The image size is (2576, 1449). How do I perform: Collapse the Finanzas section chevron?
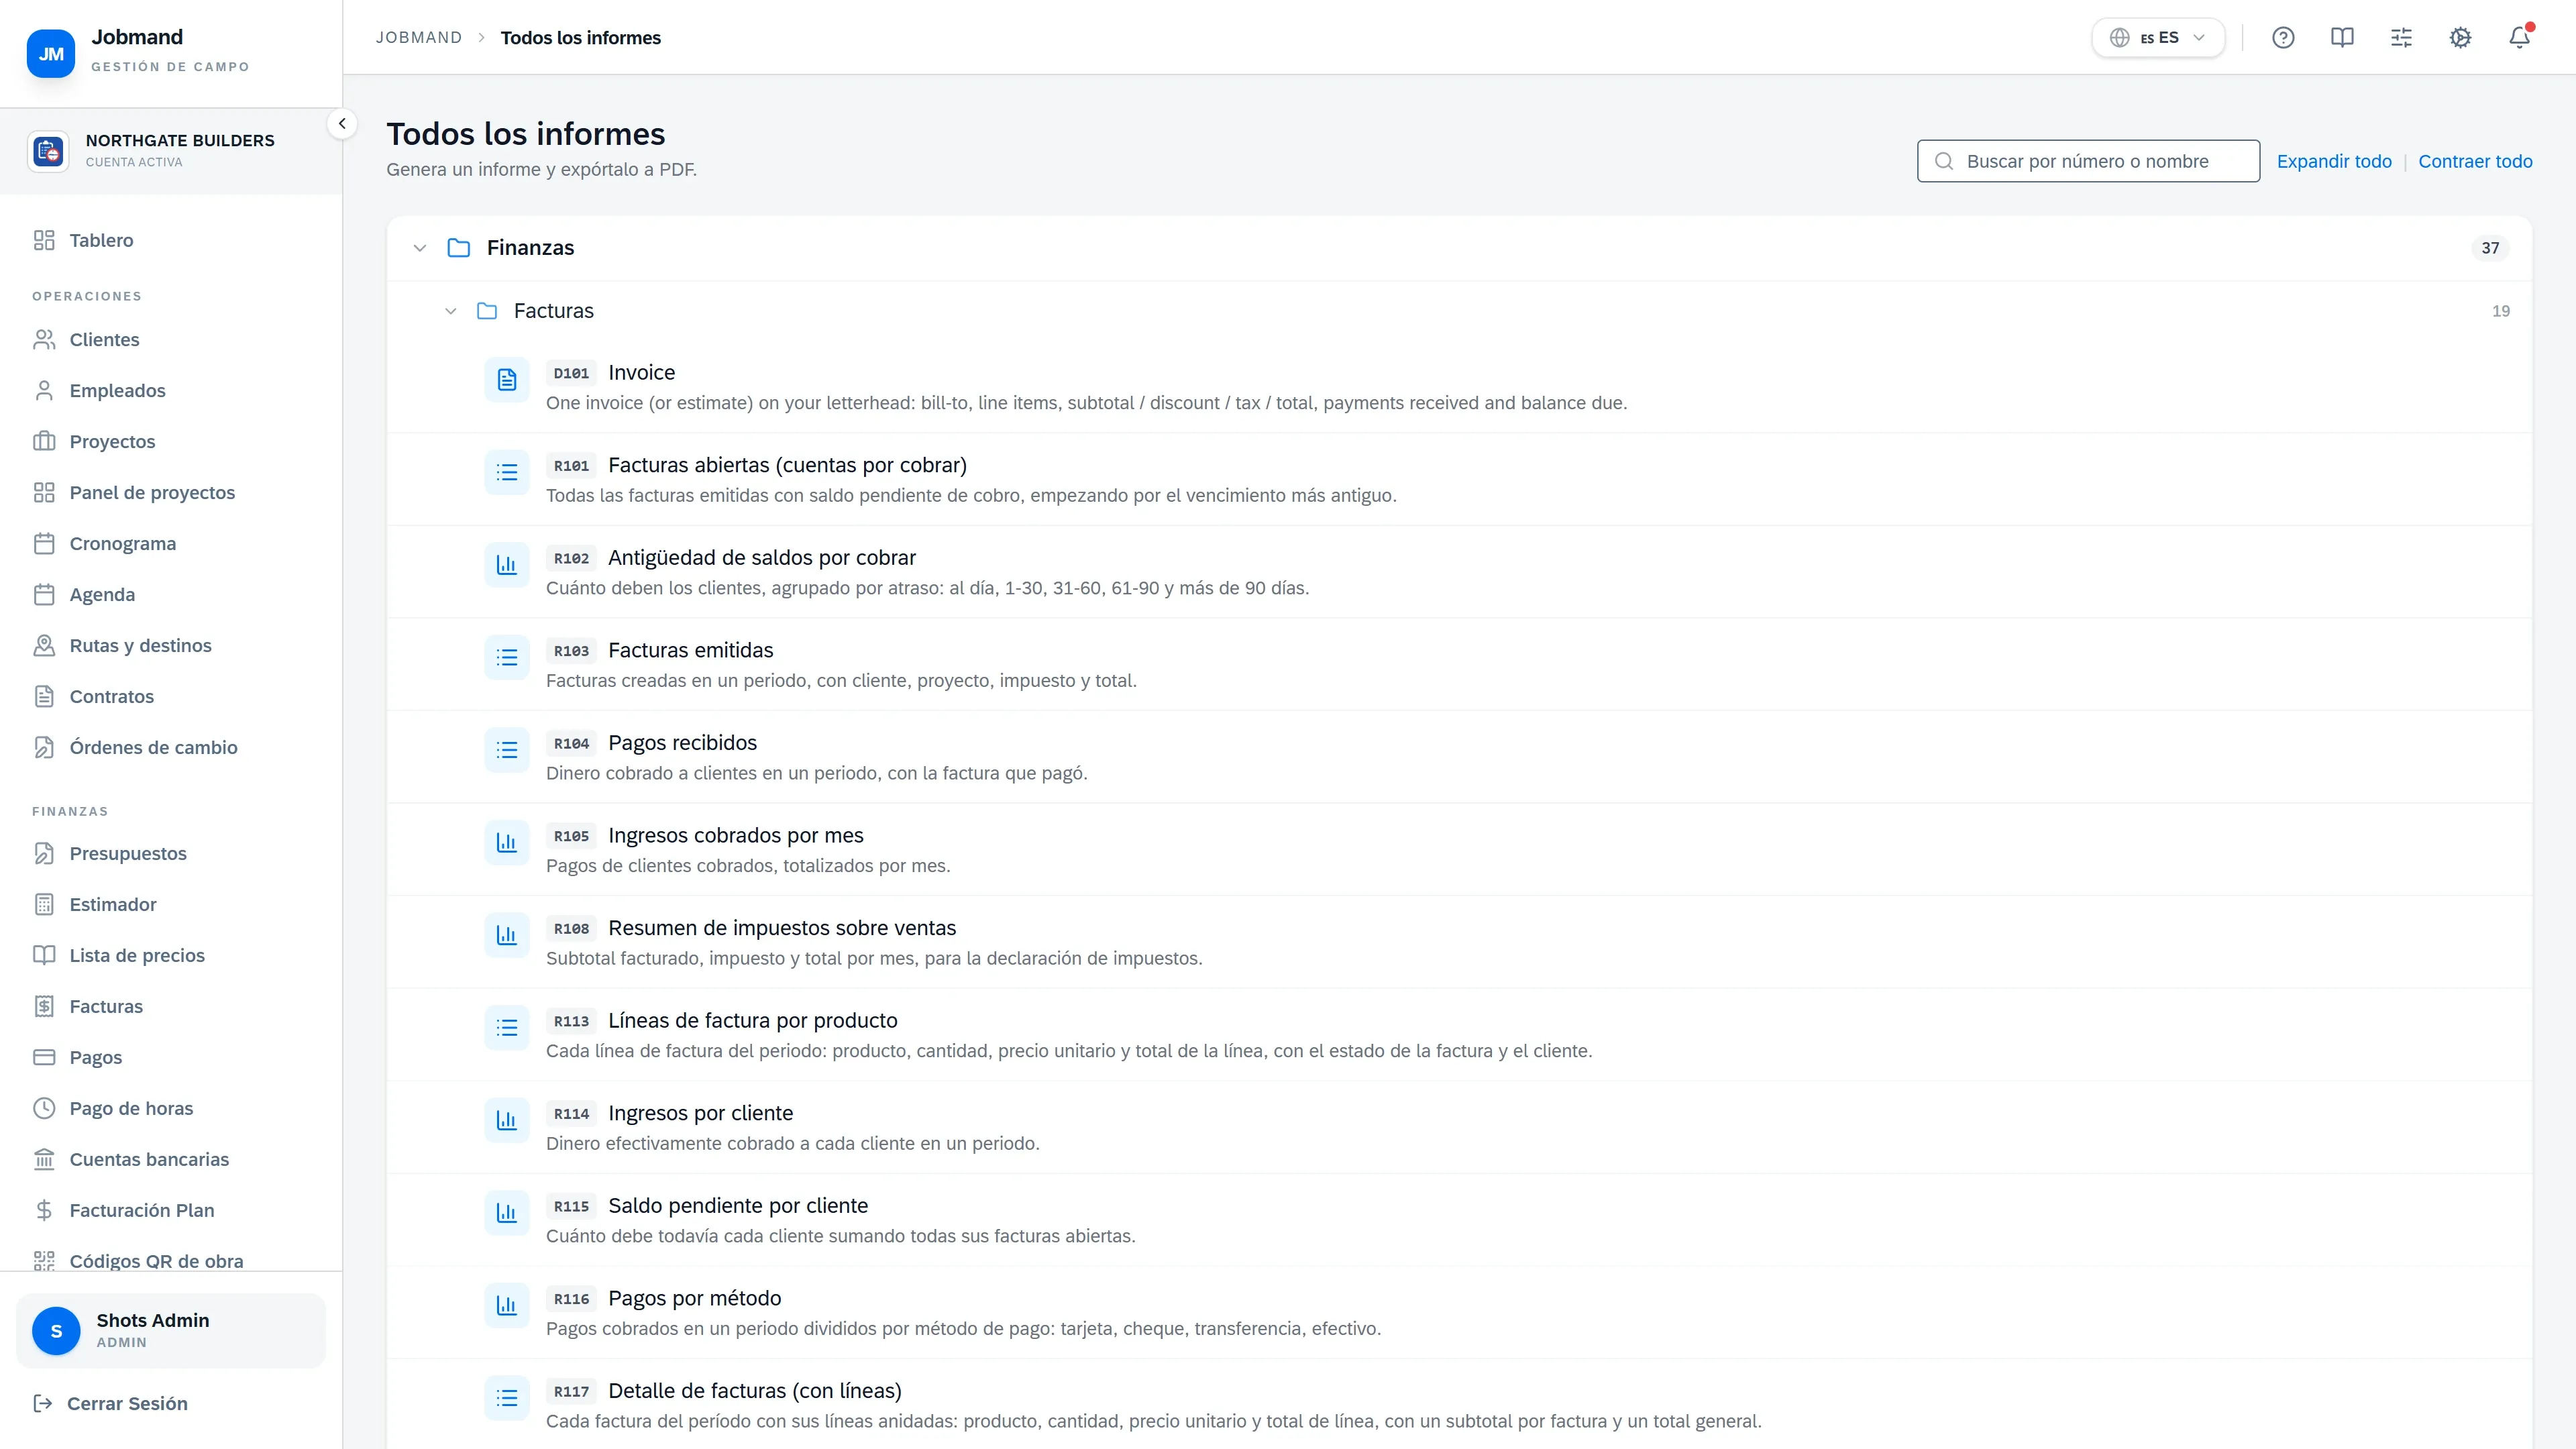420,248
